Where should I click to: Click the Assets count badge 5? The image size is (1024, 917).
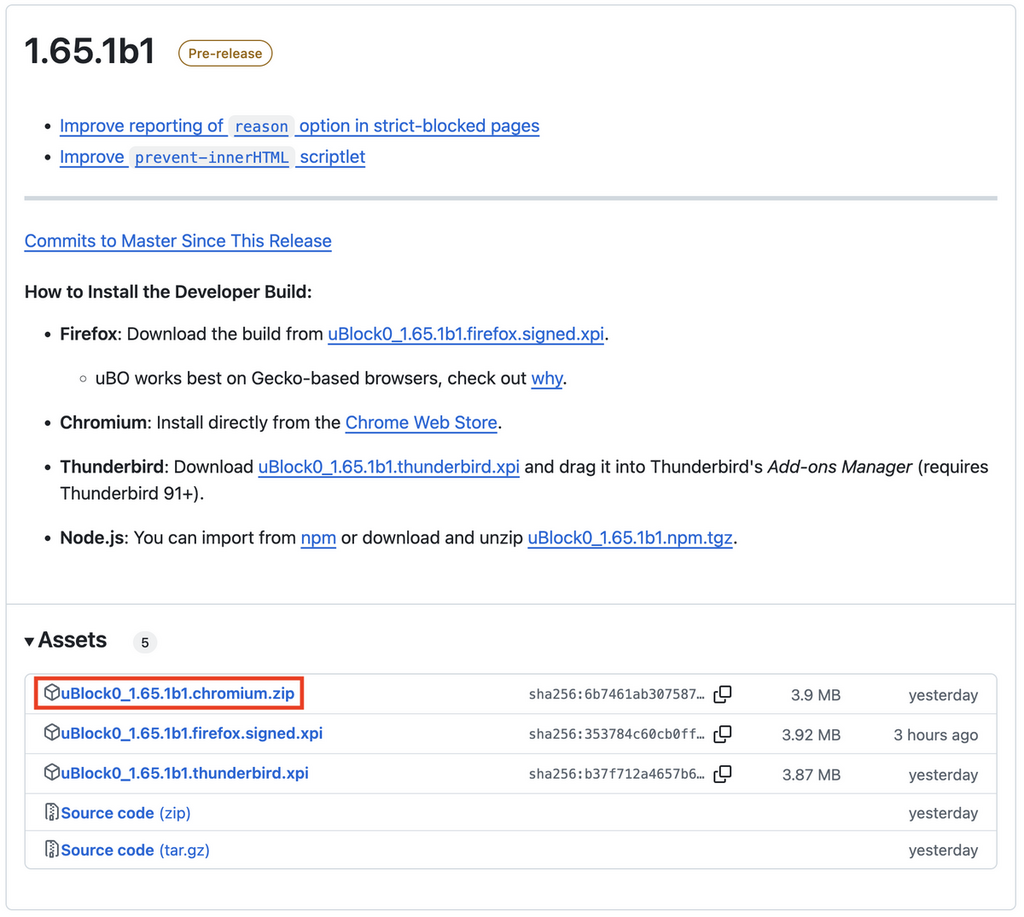(x=145, y=642)
